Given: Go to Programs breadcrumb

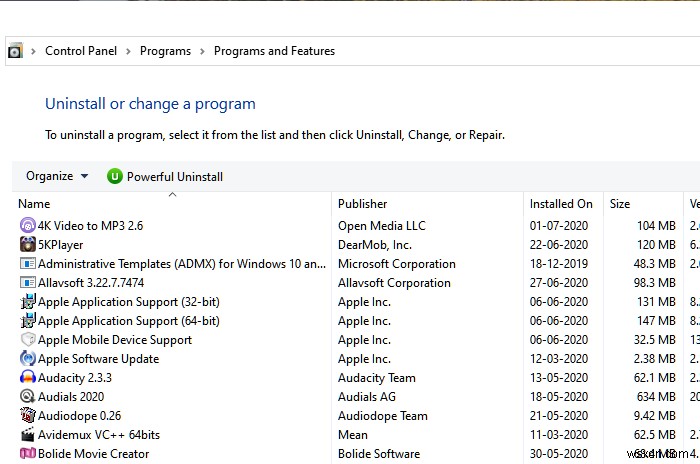Looking at the screenshot, I should [165, 51].
